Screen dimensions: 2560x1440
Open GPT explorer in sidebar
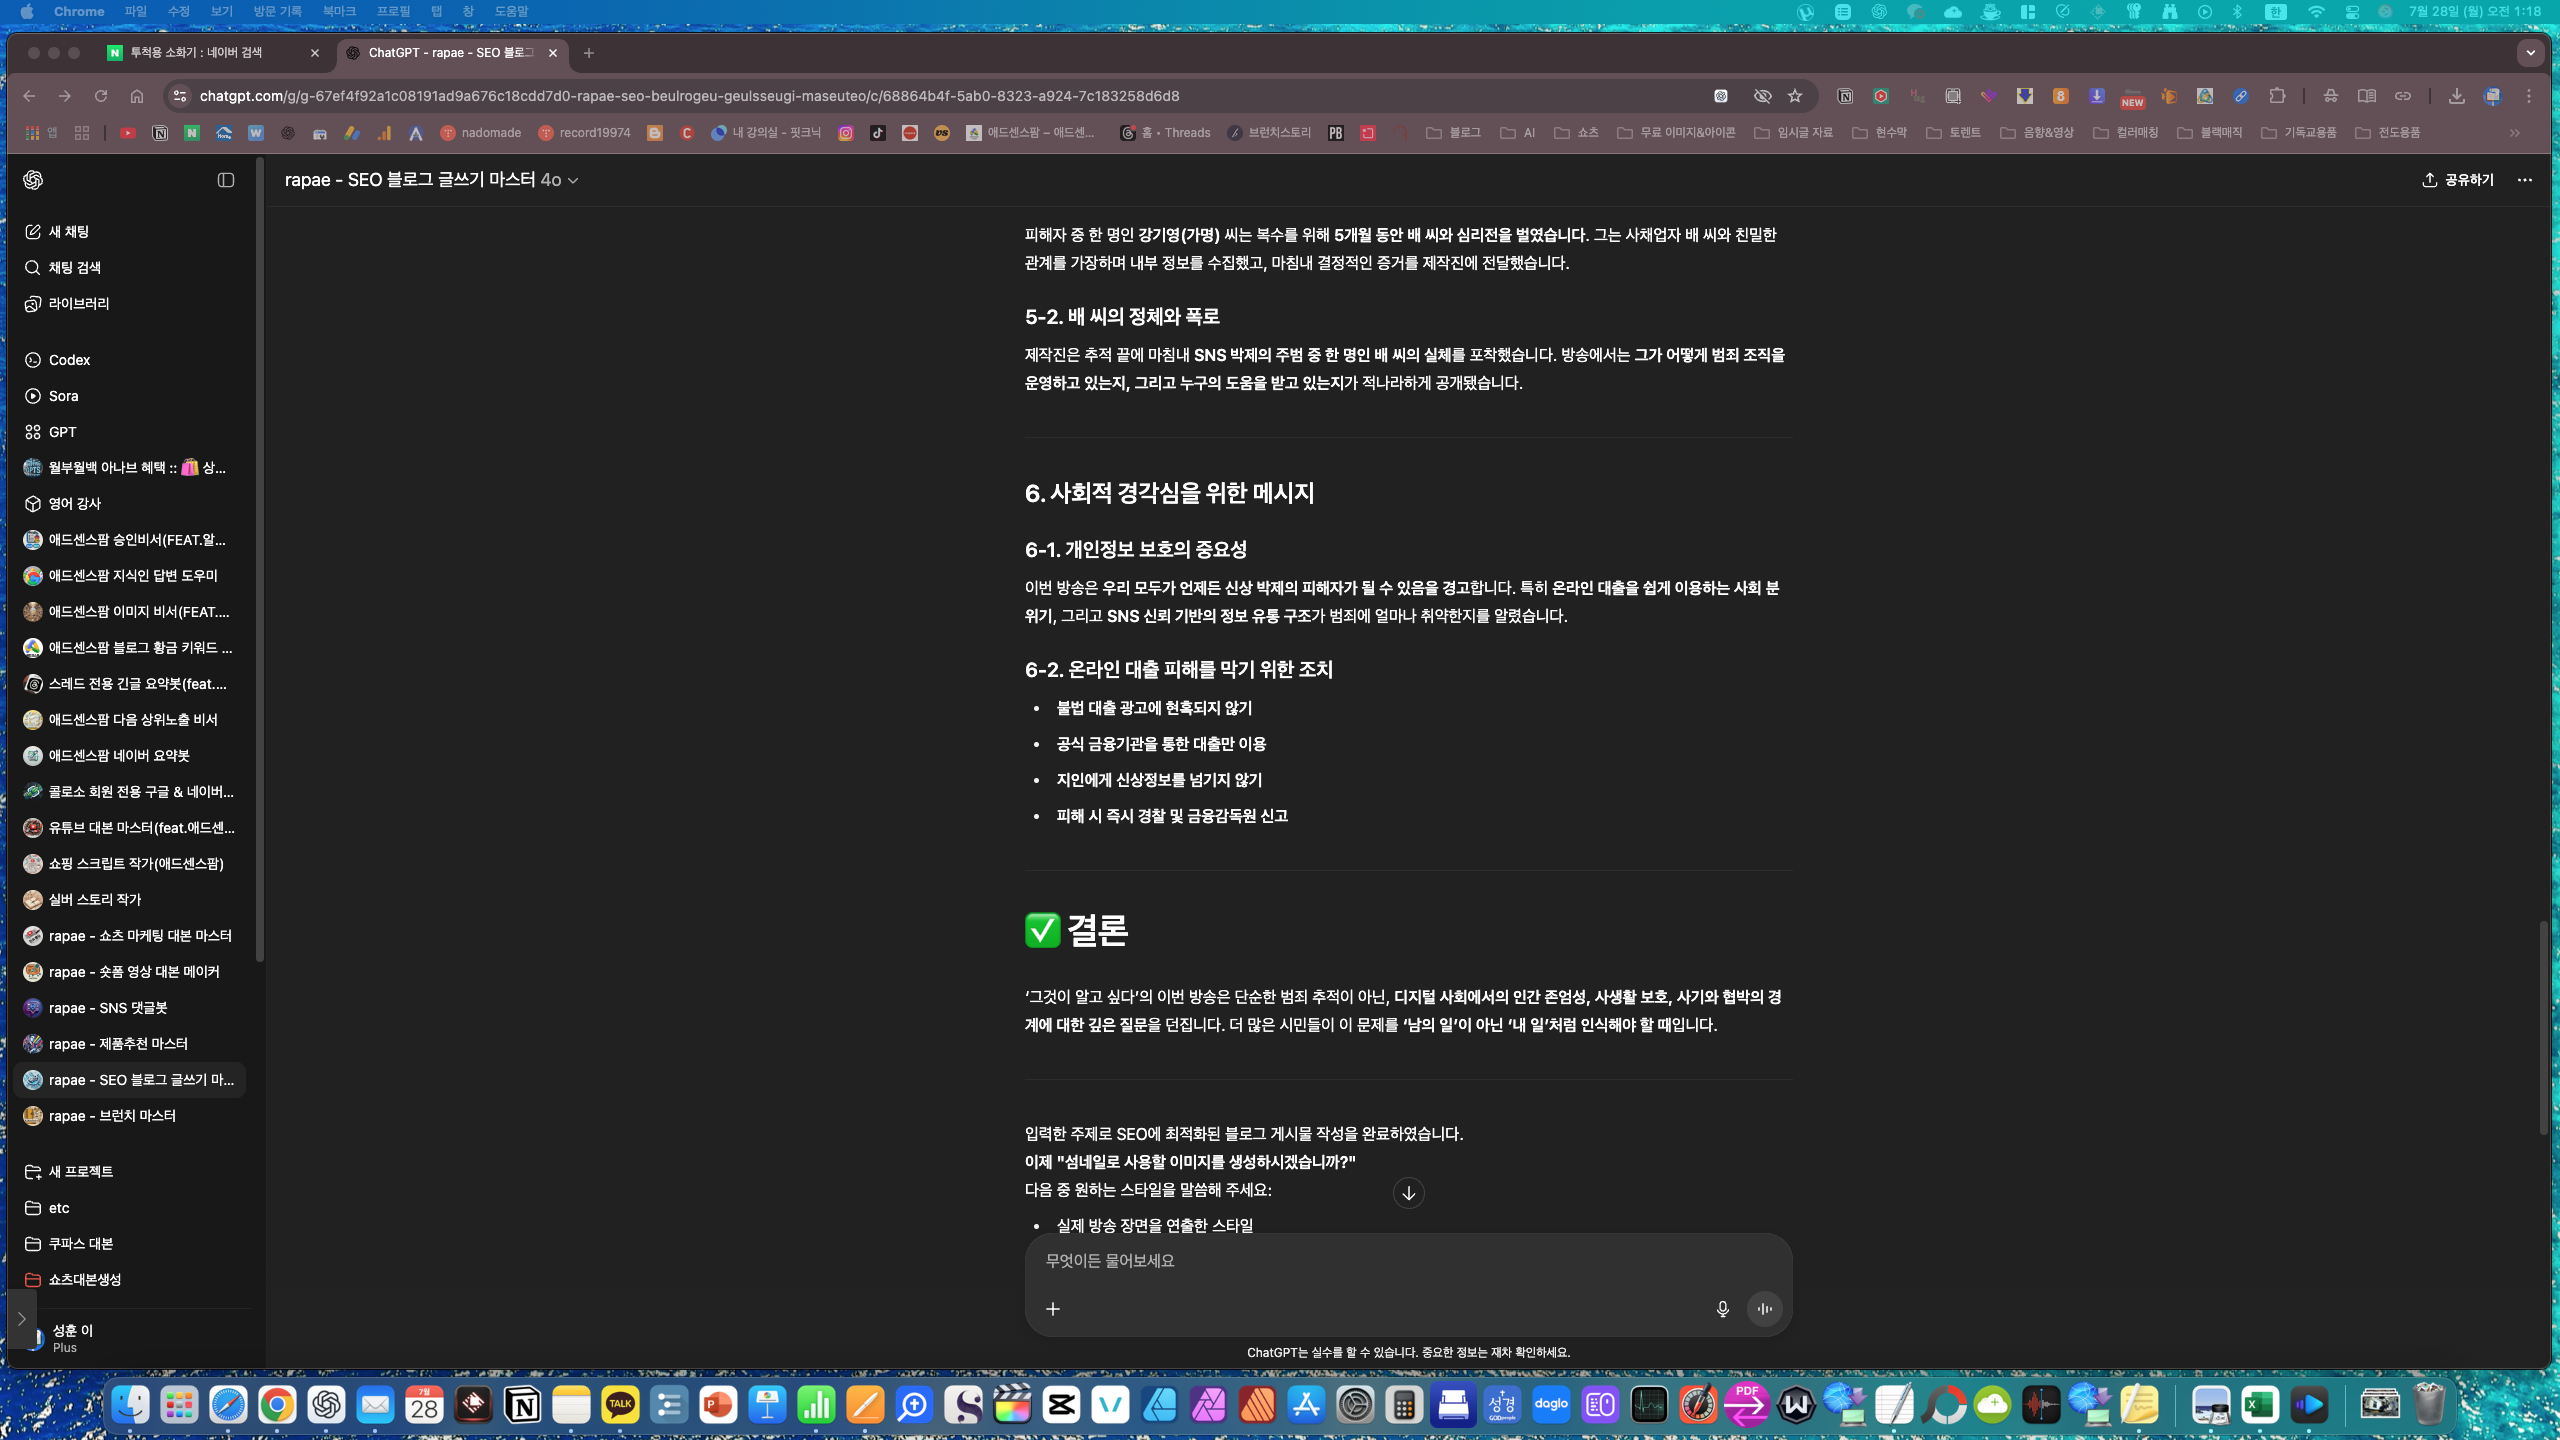pos(130,432)
